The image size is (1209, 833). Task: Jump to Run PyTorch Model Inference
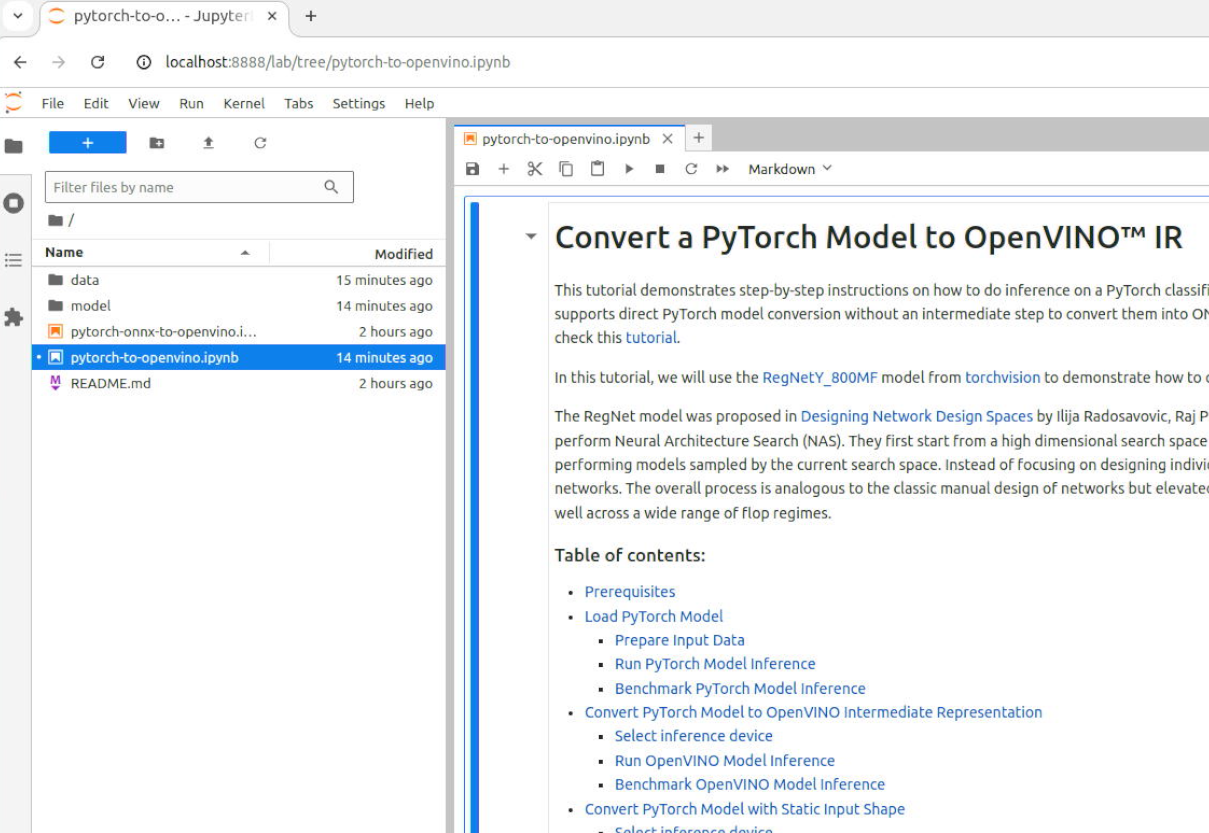pyautogui.click(x=715, y=664)
